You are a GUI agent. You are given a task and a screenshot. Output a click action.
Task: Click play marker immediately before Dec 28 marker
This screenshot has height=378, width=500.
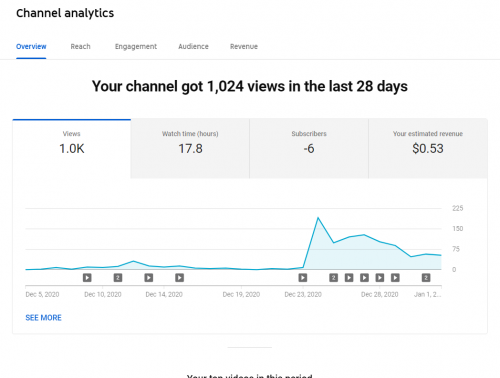click(x=364, y=278)
